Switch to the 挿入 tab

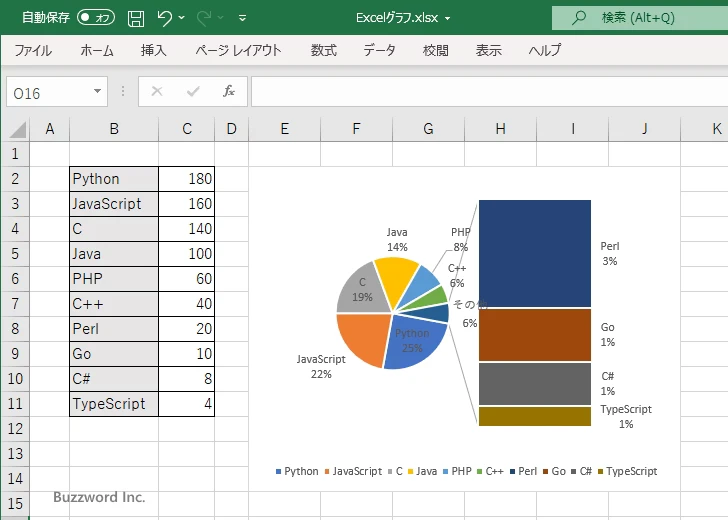point(154,50)
